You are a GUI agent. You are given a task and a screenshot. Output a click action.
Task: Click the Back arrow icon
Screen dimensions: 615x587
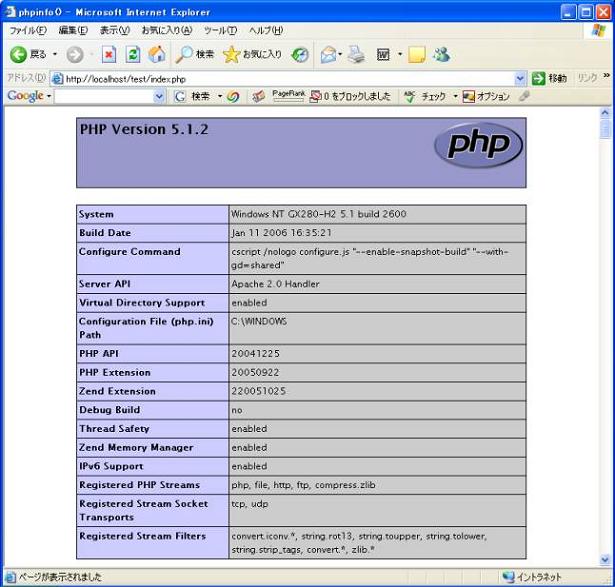coord(18,55)
